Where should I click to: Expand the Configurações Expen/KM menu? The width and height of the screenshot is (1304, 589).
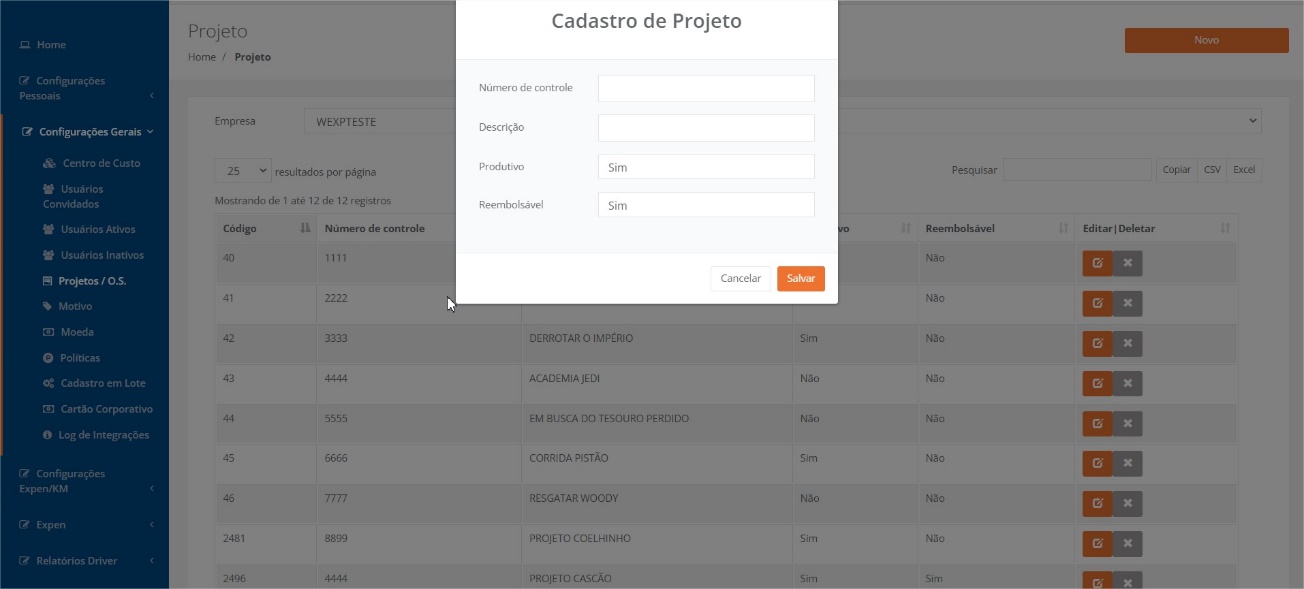86,481
